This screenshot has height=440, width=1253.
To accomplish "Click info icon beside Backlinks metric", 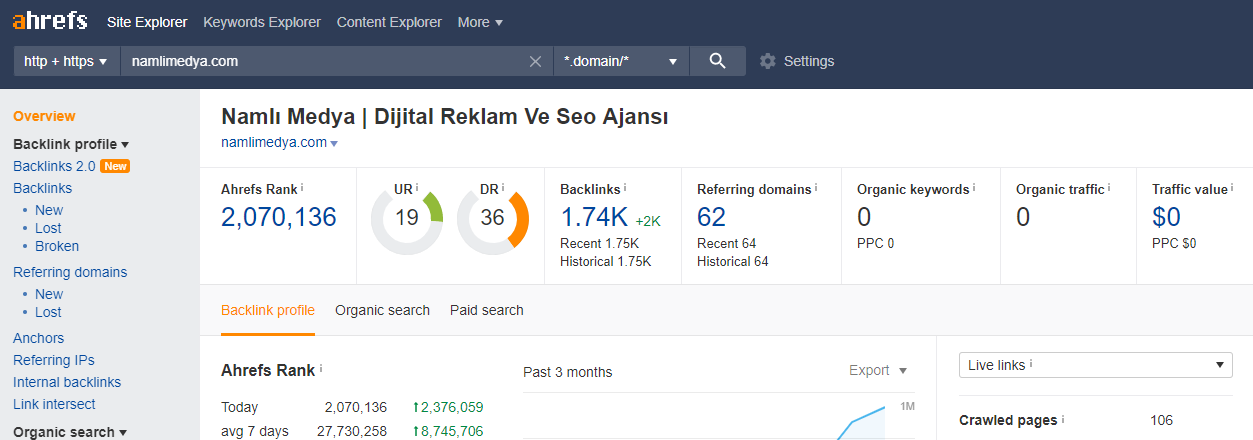I will [x=625, y=187].
